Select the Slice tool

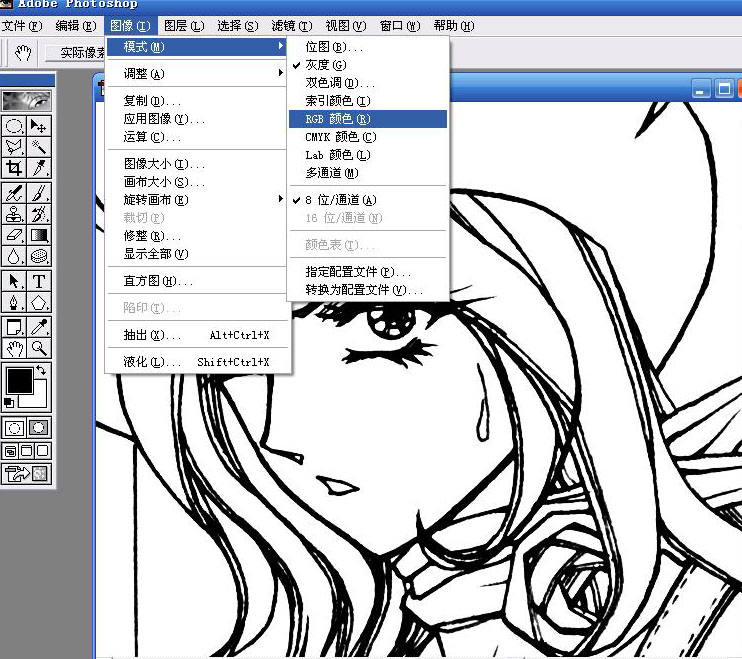(x=39, y=168)
